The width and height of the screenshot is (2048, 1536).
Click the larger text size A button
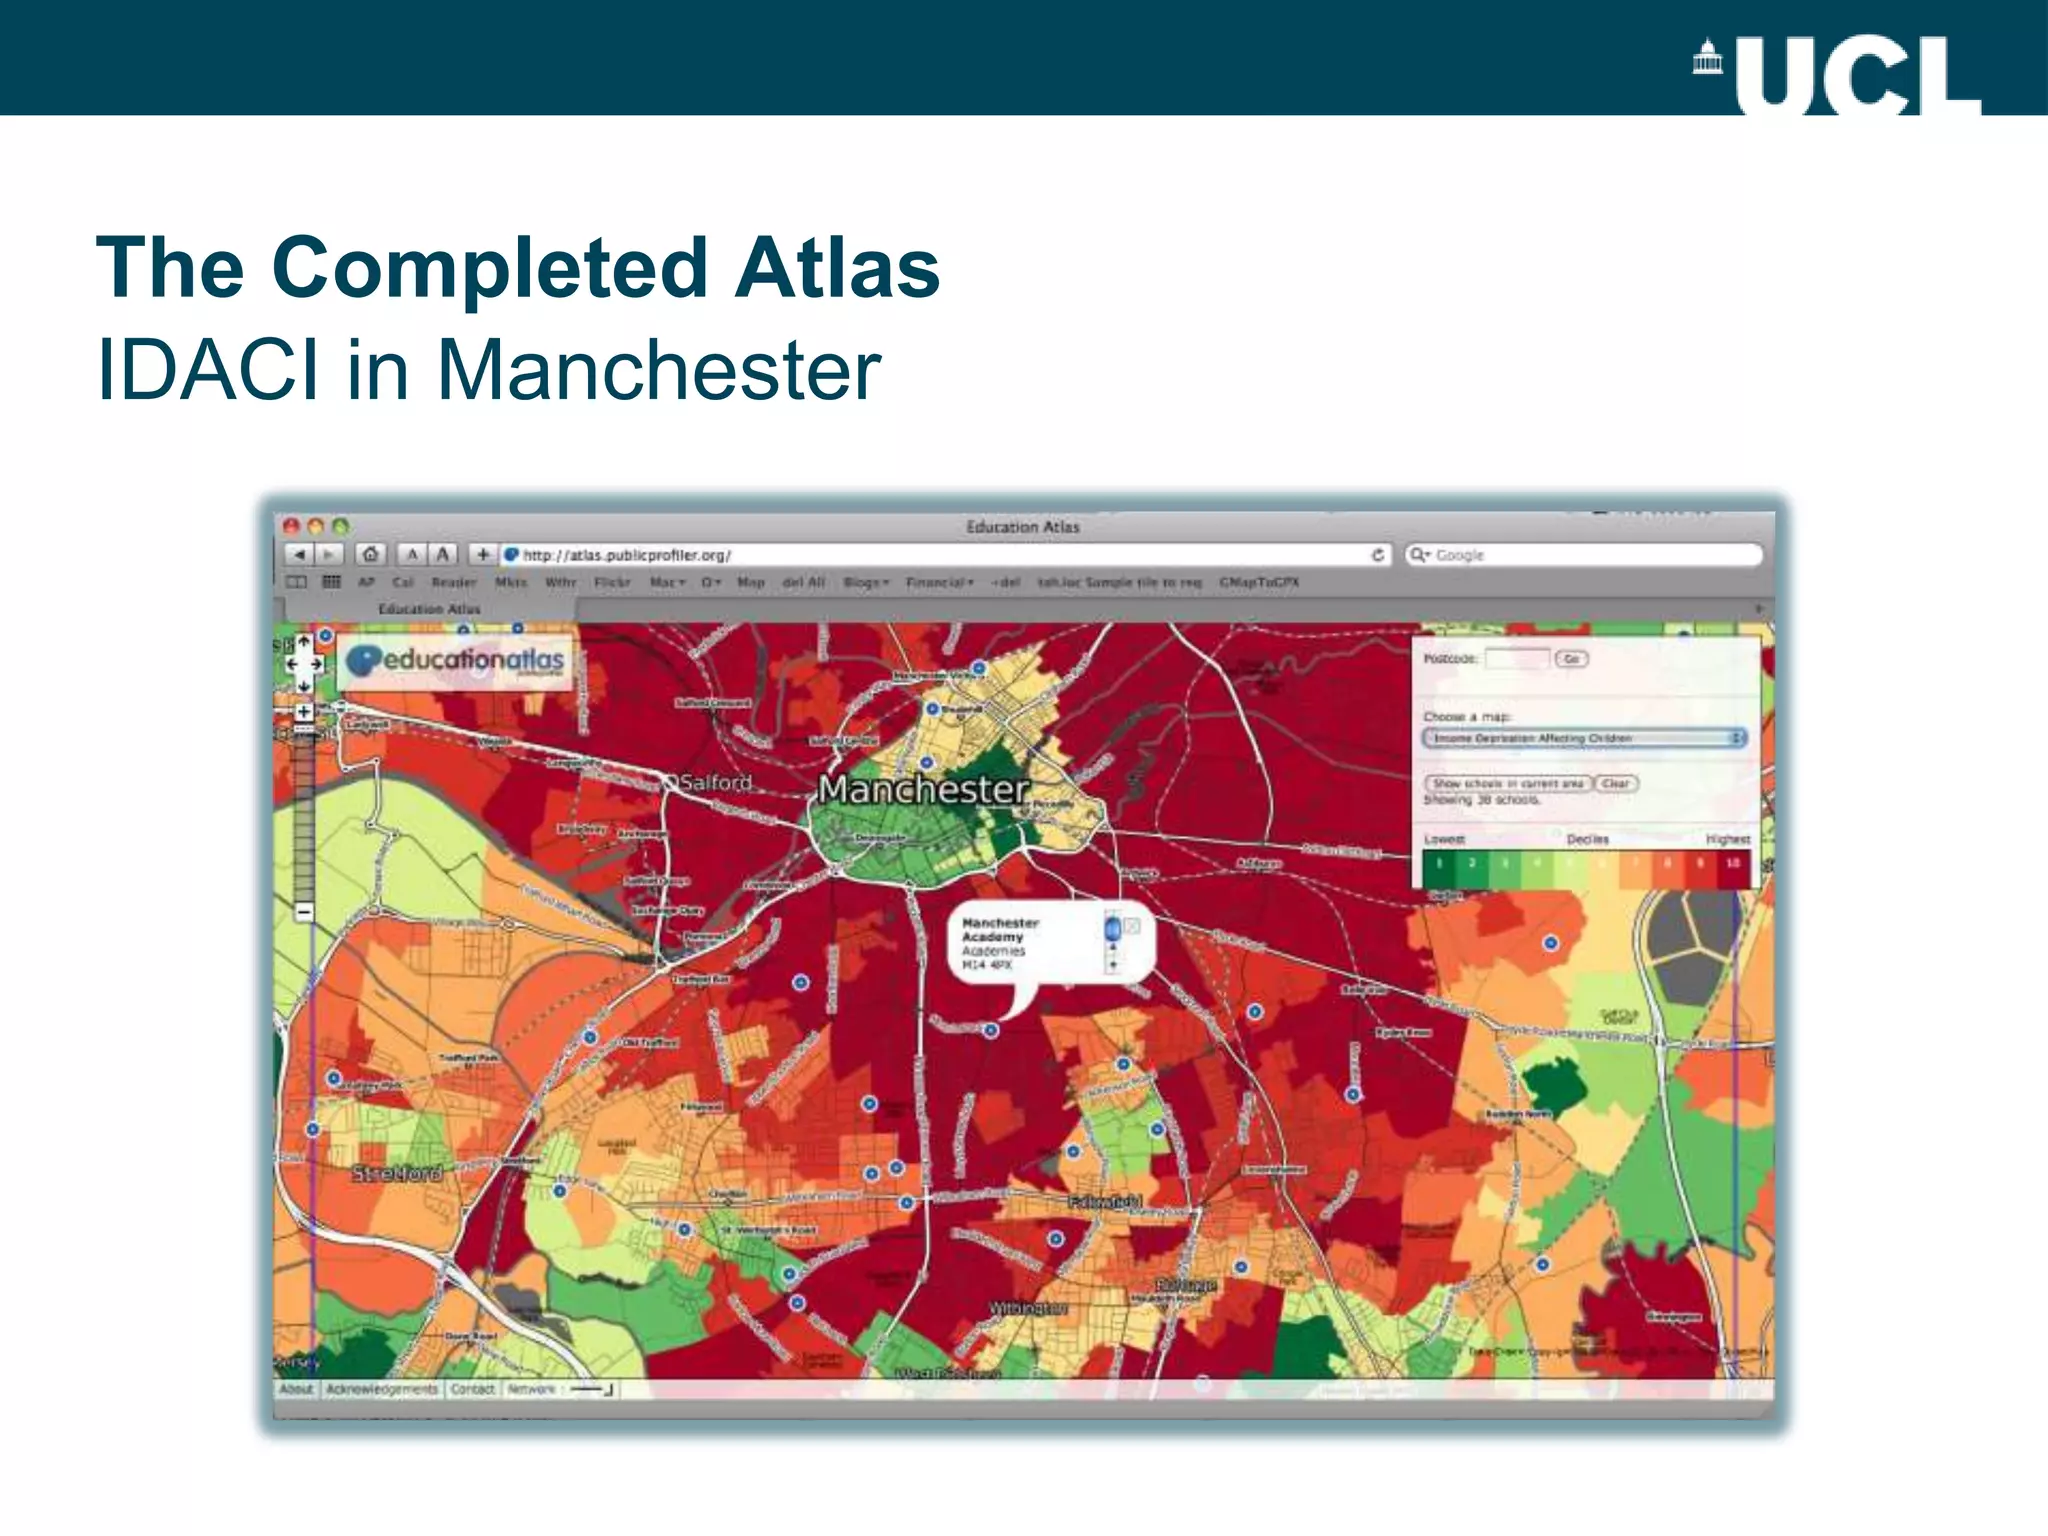pos(443,554)
